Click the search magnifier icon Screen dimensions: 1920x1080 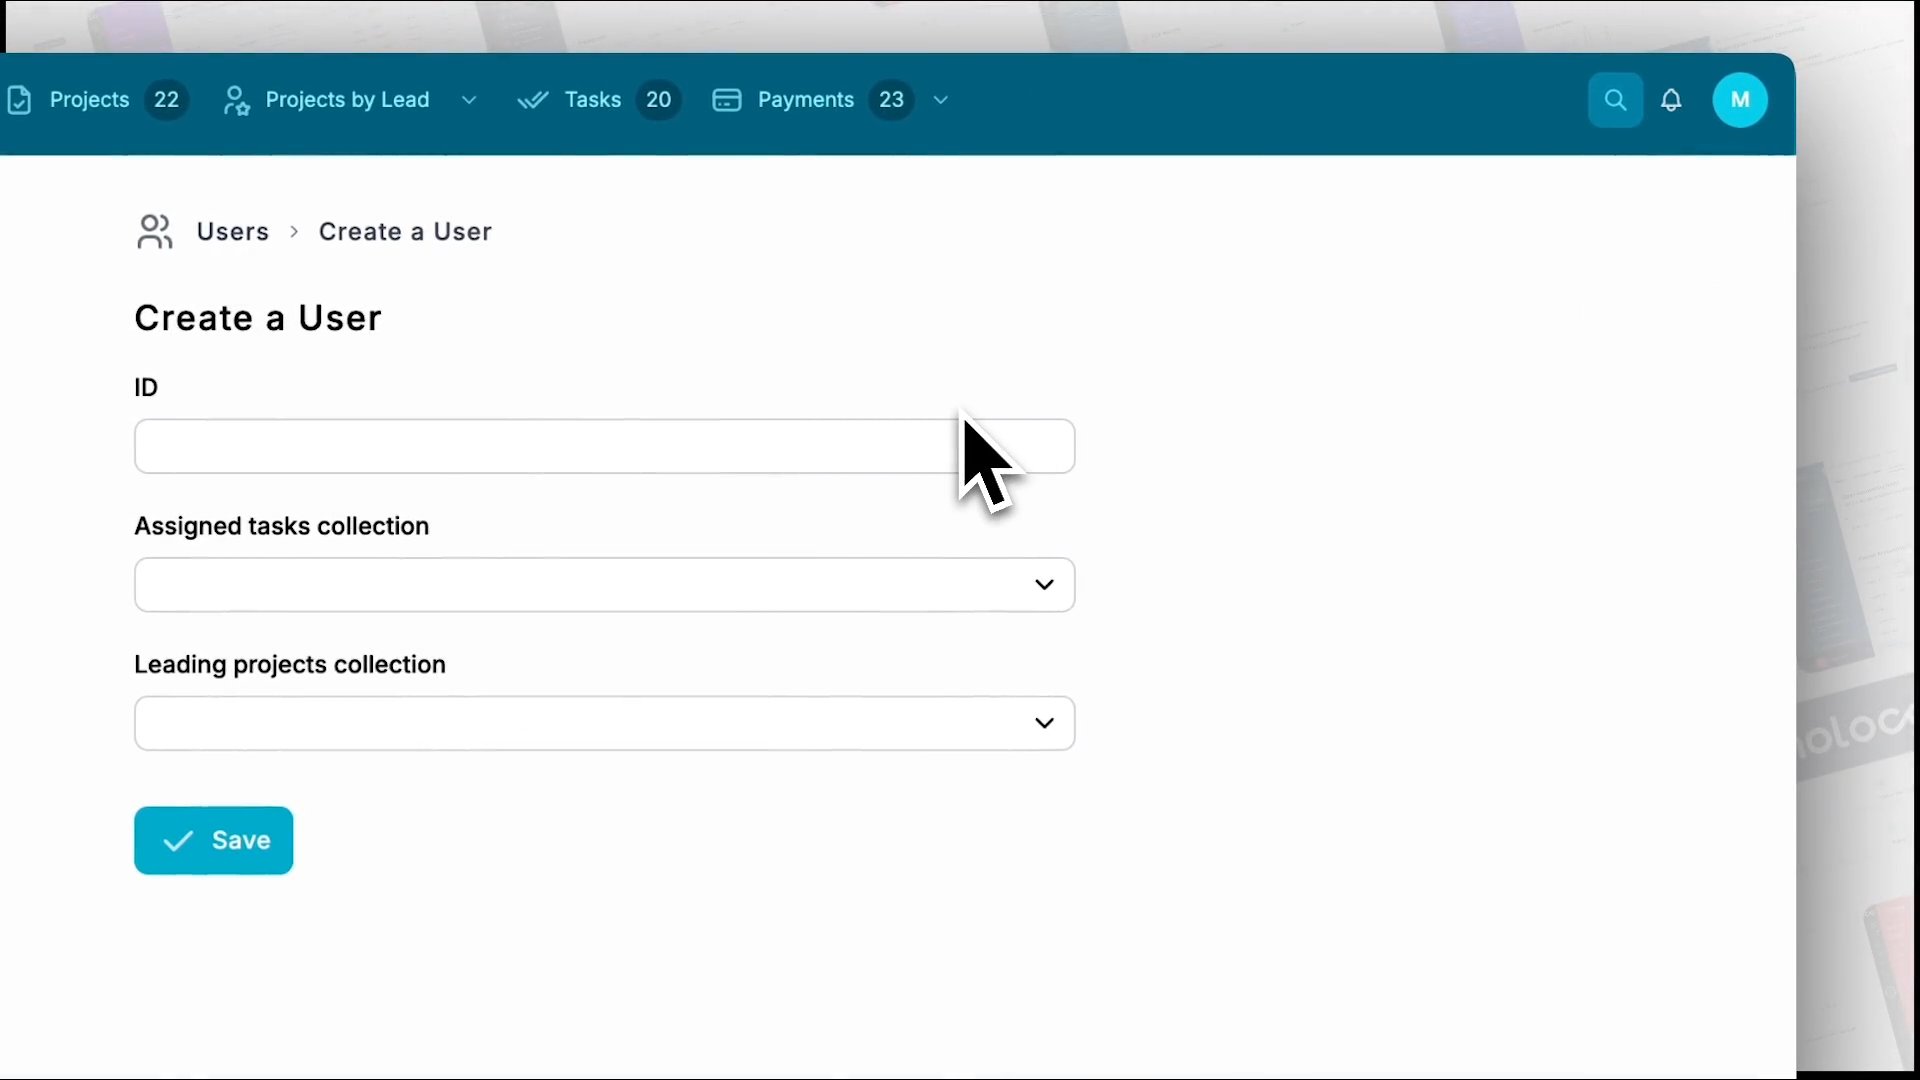point(1615,100)
